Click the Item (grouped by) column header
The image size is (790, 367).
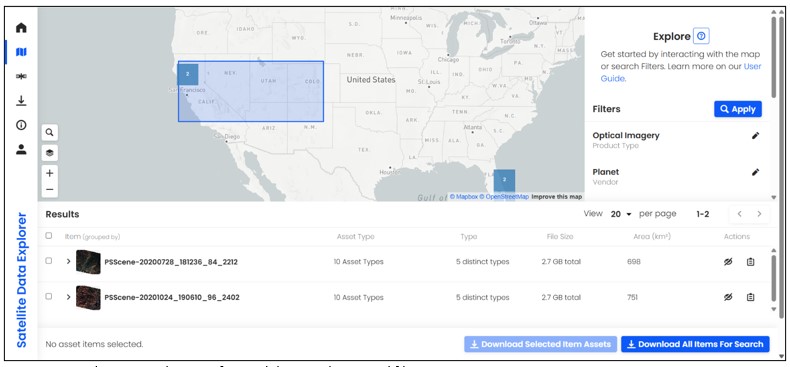(92, 236)
